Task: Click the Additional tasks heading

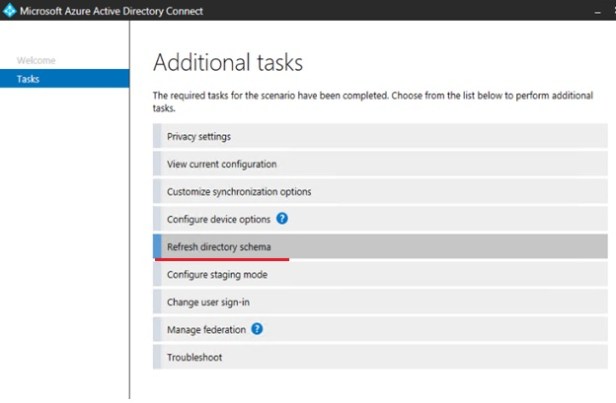Action: coord(227,62)
